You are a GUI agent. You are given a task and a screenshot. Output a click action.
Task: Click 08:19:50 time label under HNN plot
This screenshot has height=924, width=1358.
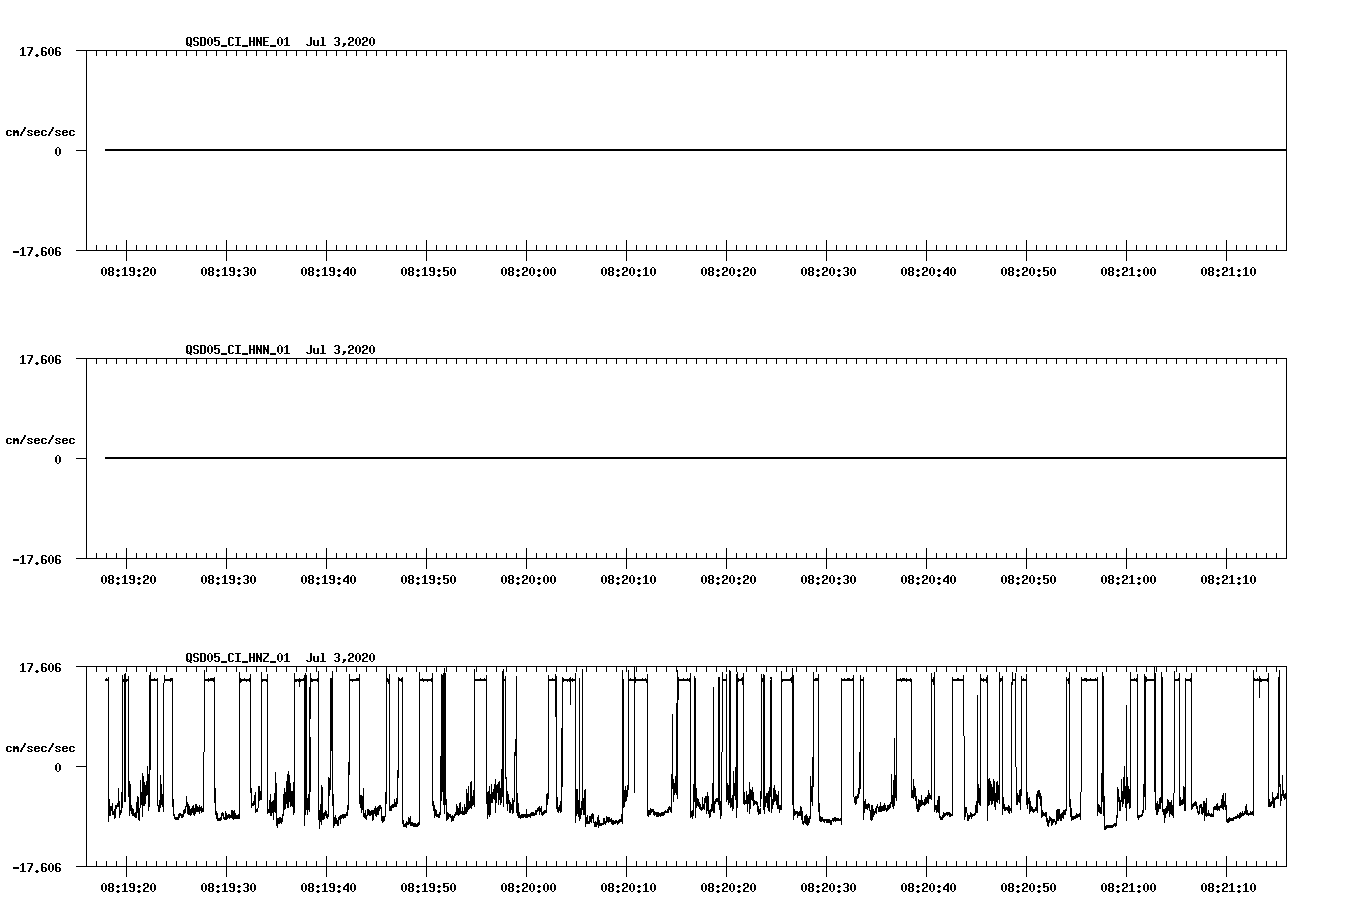pos(428,579)
